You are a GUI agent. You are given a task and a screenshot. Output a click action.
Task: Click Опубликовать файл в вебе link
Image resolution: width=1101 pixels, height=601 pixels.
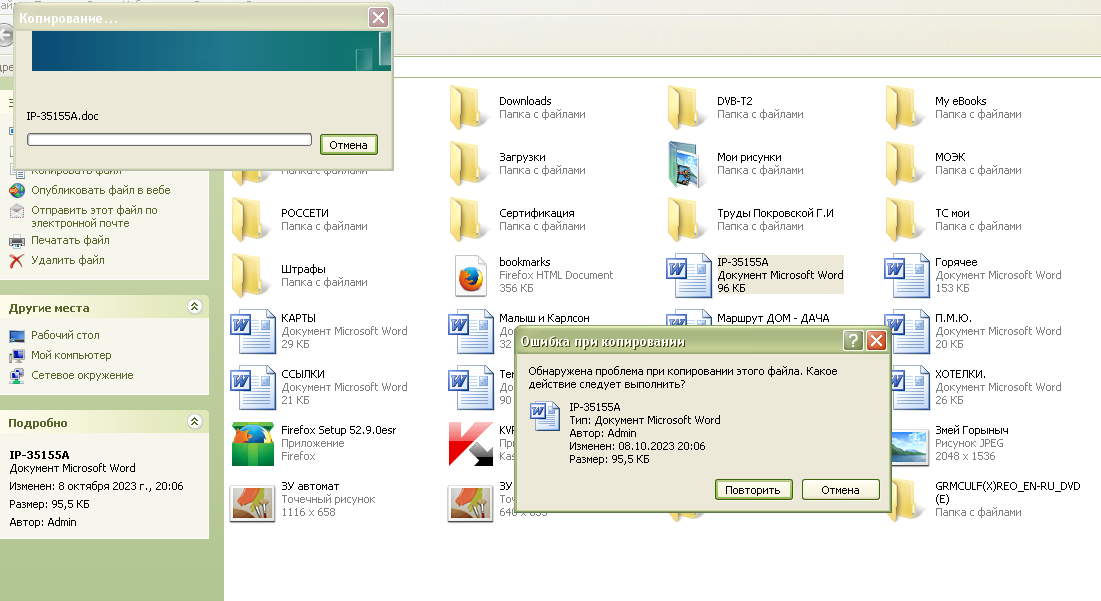(100, 190)
